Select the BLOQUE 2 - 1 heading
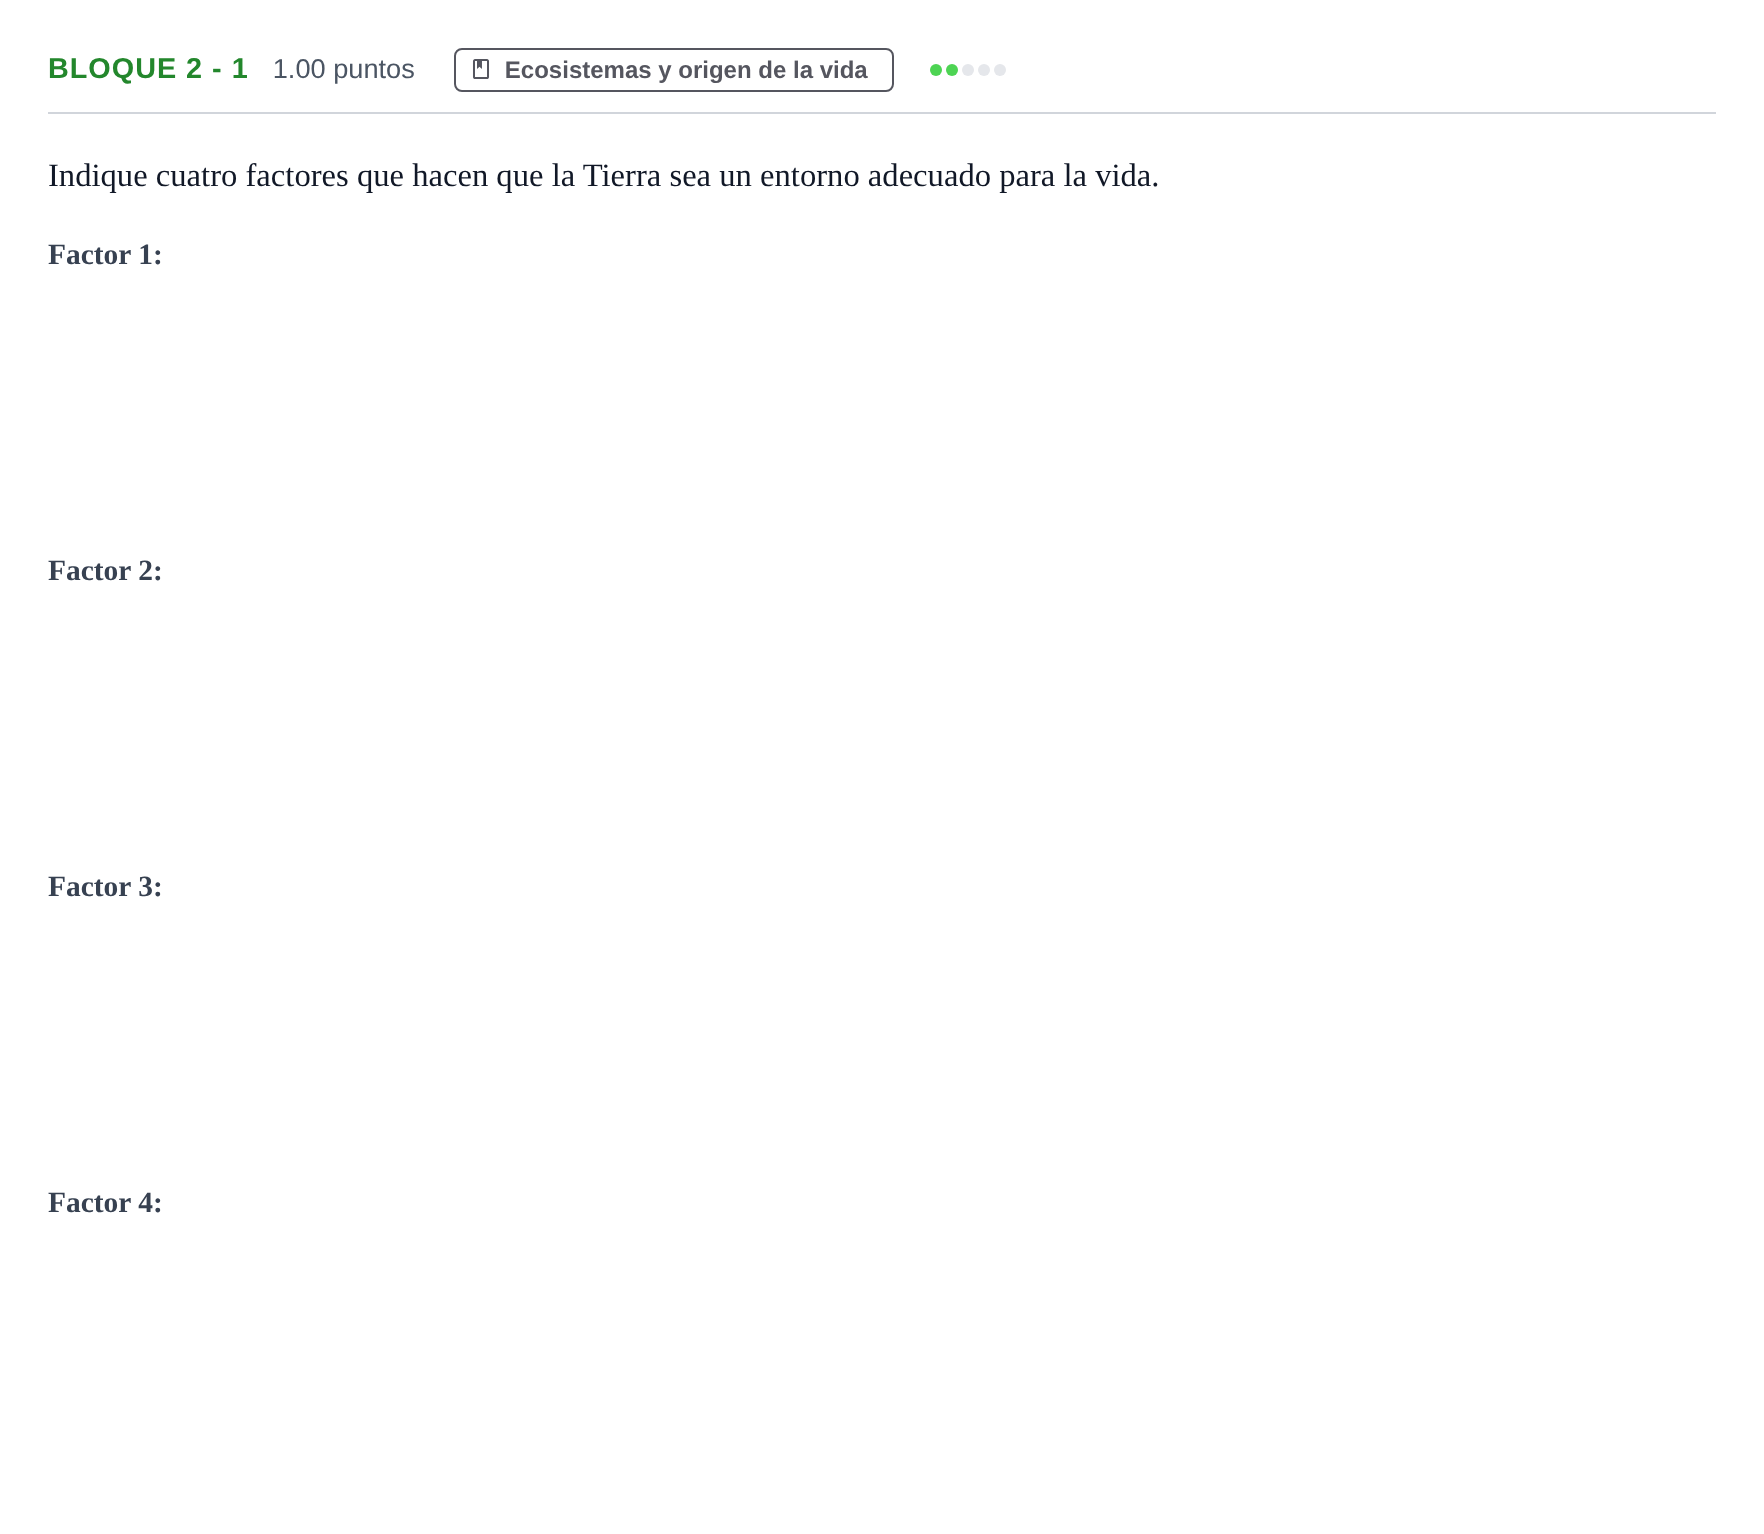This screenshot has width=1764, height=1534. pyautogui.click(x=148, y=69)
